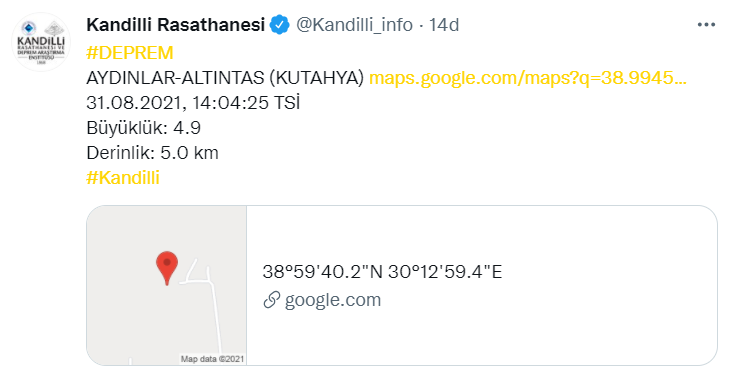
Task: Click the 31.08.2021, 14:04:25 TSİ date line
Action: point(193,103)
